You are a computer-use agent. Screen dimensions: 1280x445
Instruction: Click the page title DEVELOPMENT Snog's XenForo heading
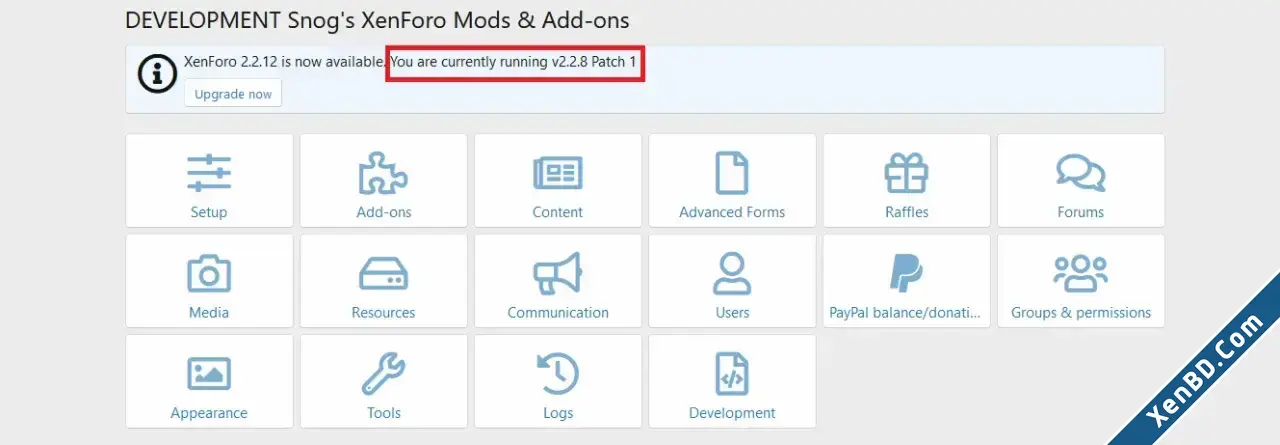pyautogui.click(x=377, y=20)
